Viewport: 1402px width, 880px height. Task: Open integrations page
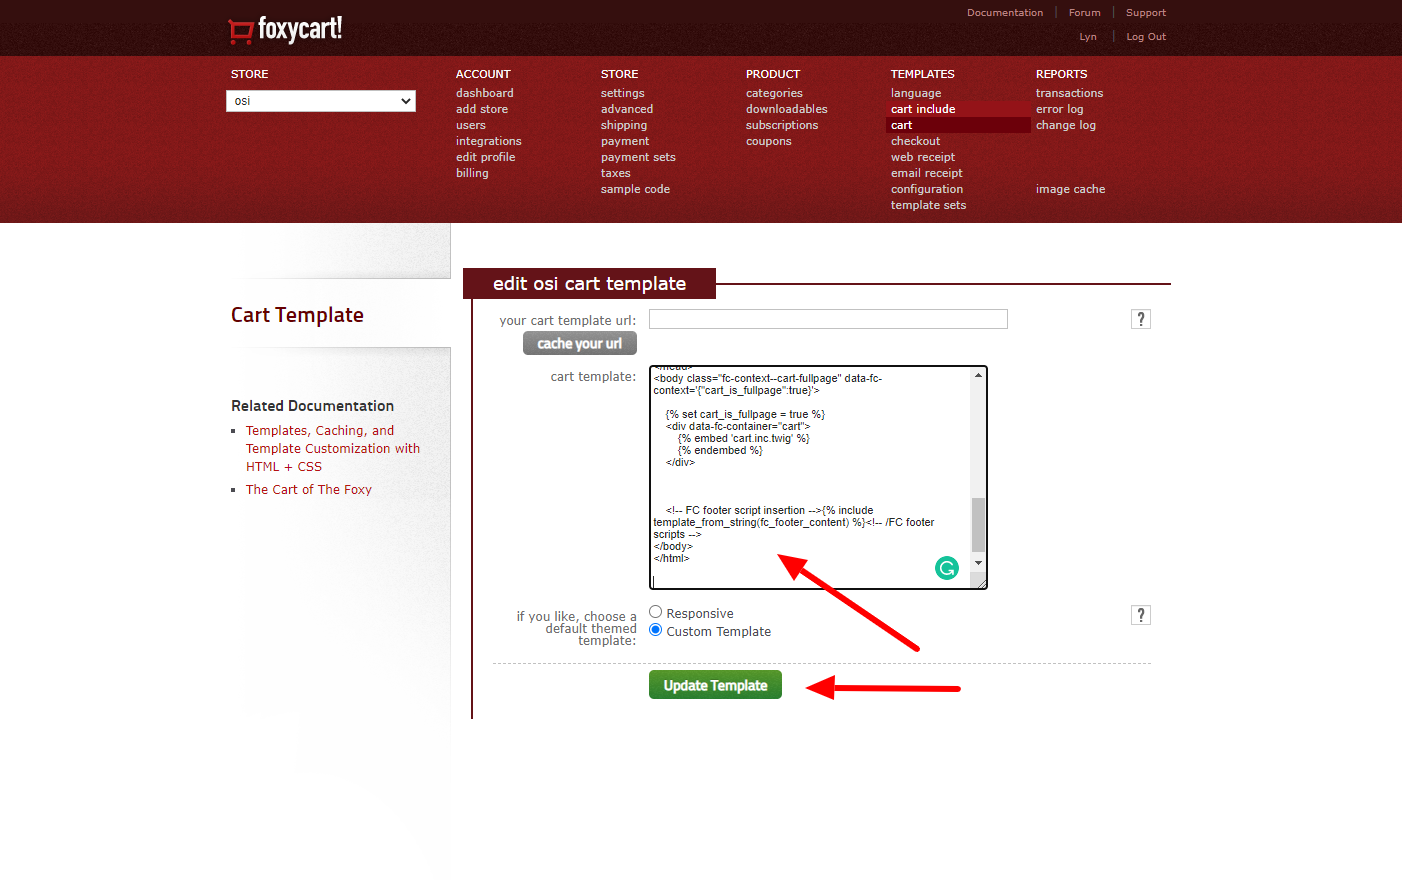coord(489,141)
